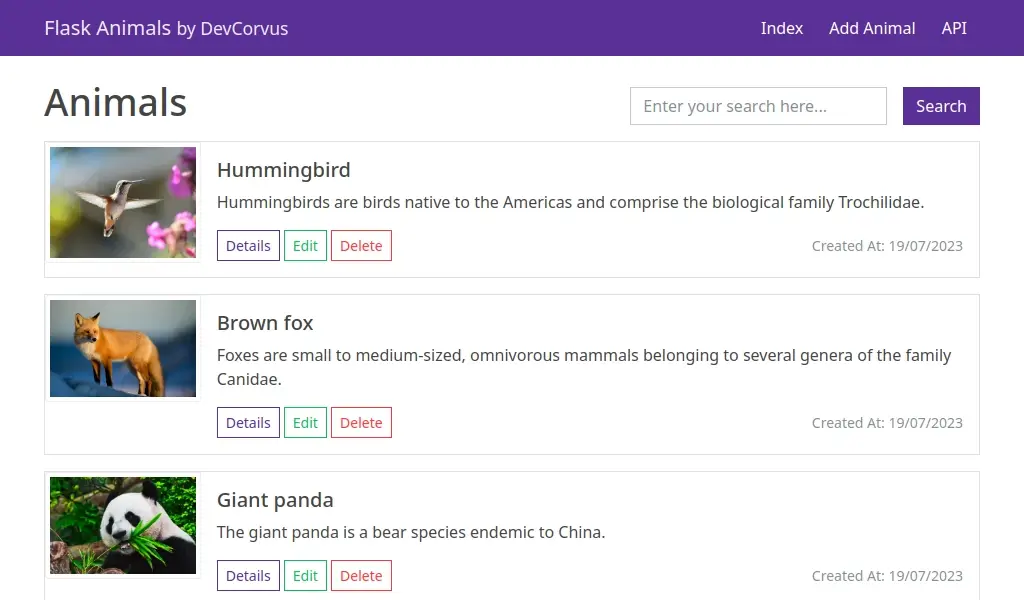Image resolution: width=1024 pixels, height=600 pixels.
Task: Open the Hummingbird thumbnail image
Action: (x=123, y=202)
